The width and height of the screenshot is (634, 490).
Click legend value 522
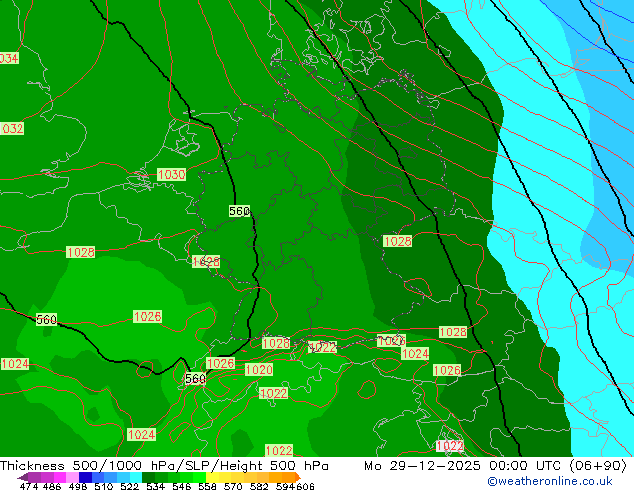[x=129, y=486]
